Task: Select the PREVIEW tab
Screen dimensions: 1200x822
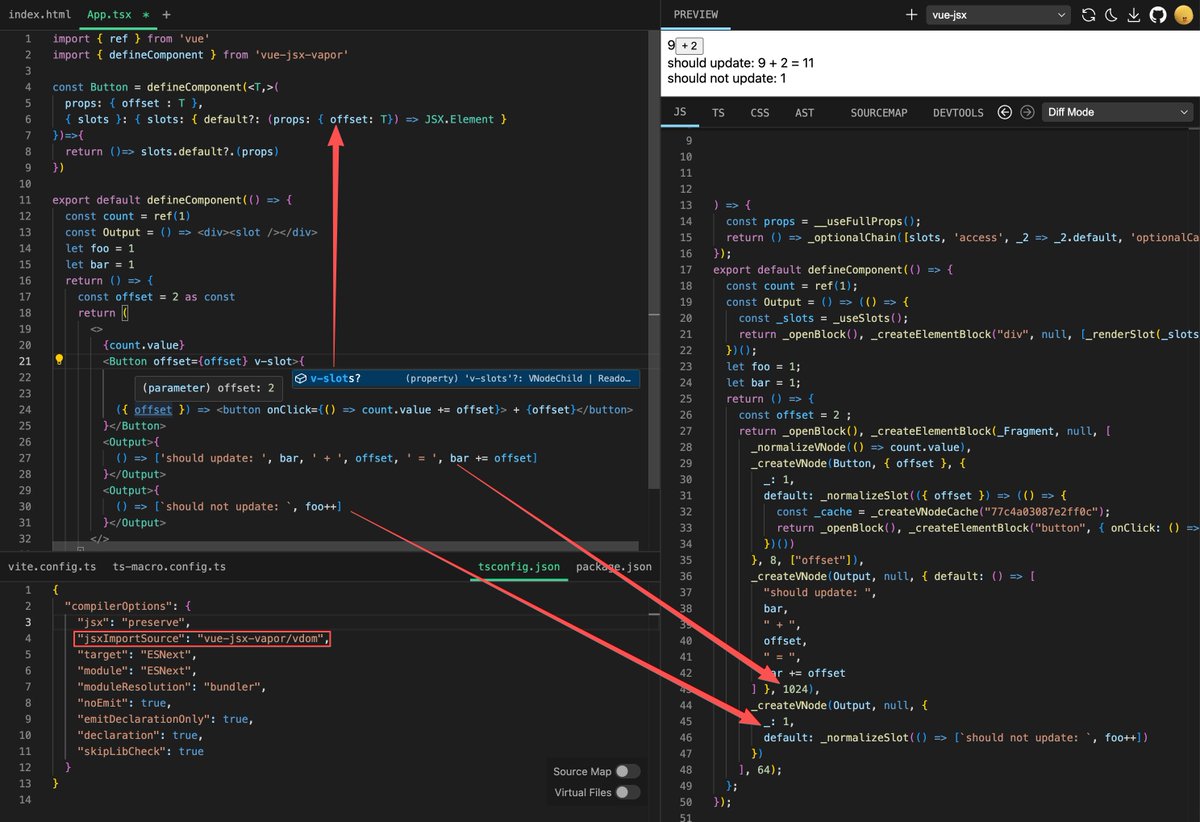Action: (x=696, y=15)
